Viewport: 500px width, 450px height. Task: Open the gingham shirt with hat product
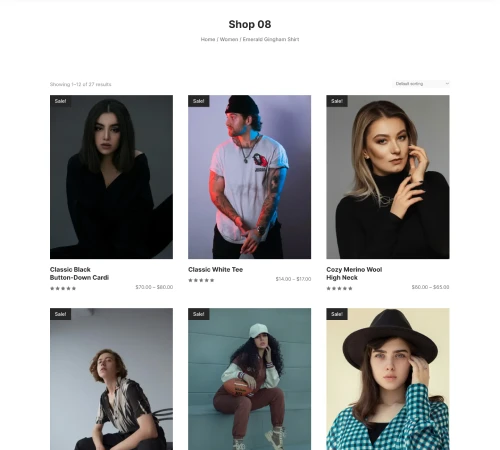point(388,379)
